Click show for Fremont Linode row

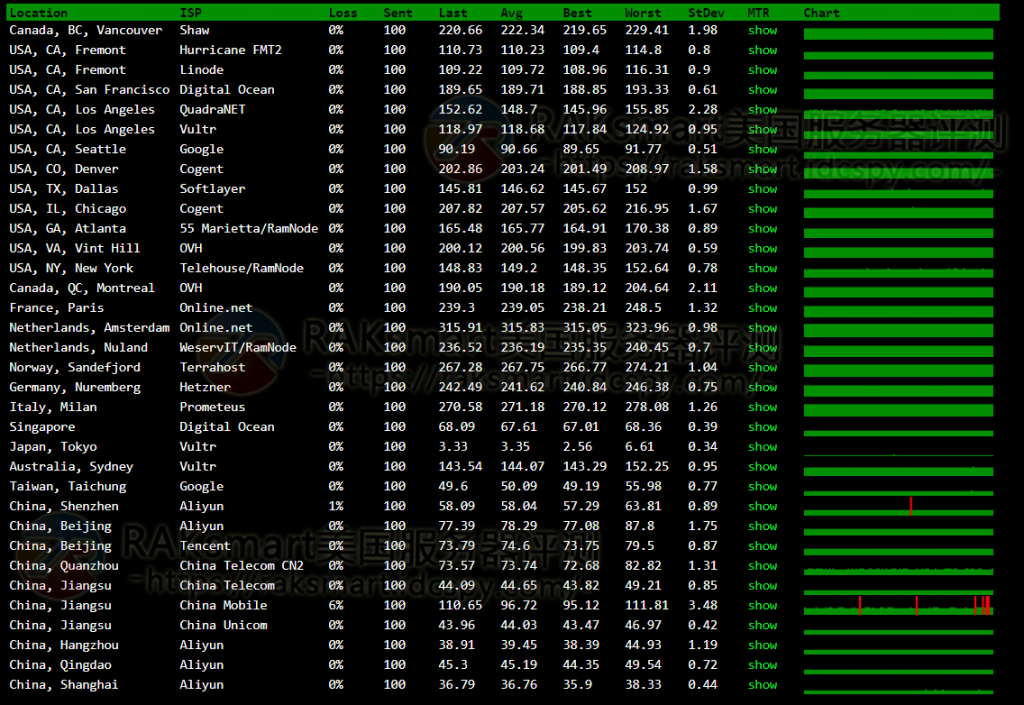pos(762,70)
